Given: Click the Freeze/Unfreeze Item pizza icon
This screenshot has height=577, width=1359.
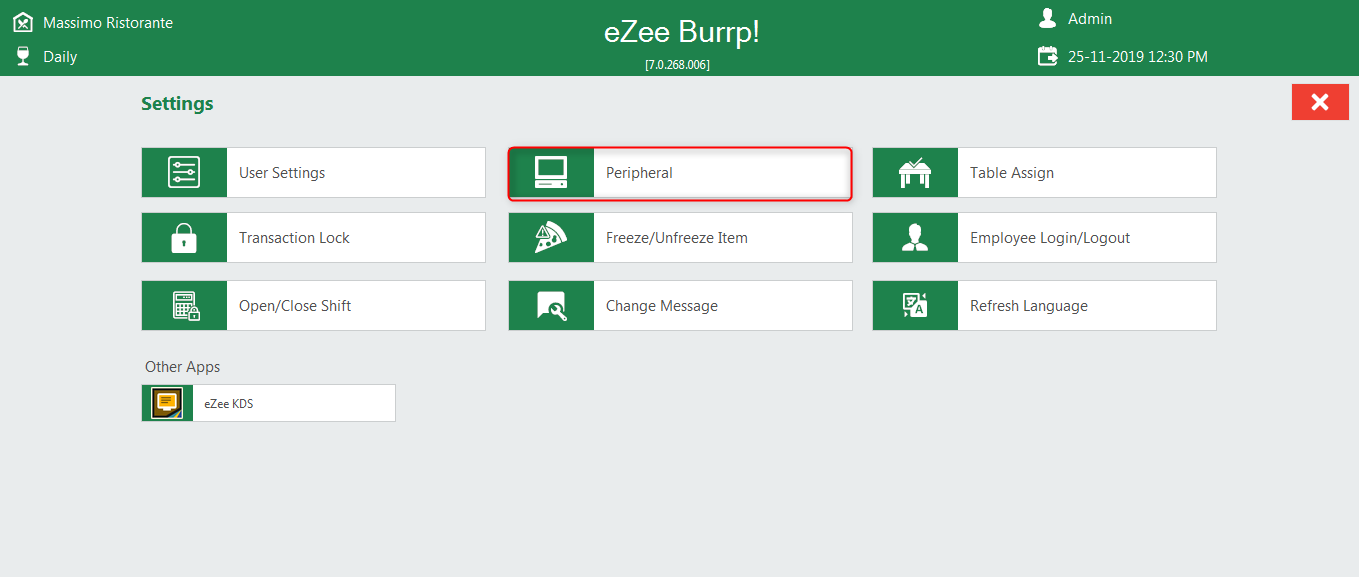Looking at the screenshot, I should 551,238.
